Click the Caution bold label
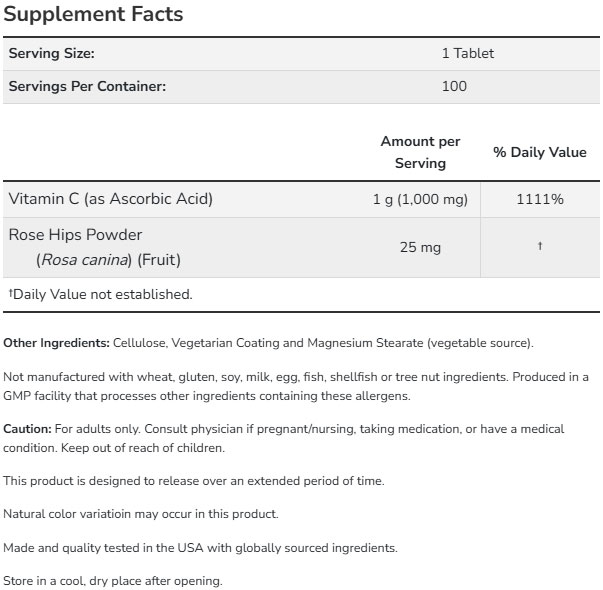The height and width of the screenshot is (590, 603). (x=29, y=429)
